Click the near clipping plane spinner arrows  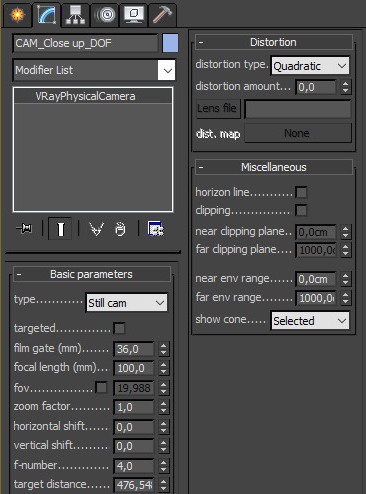346,232
